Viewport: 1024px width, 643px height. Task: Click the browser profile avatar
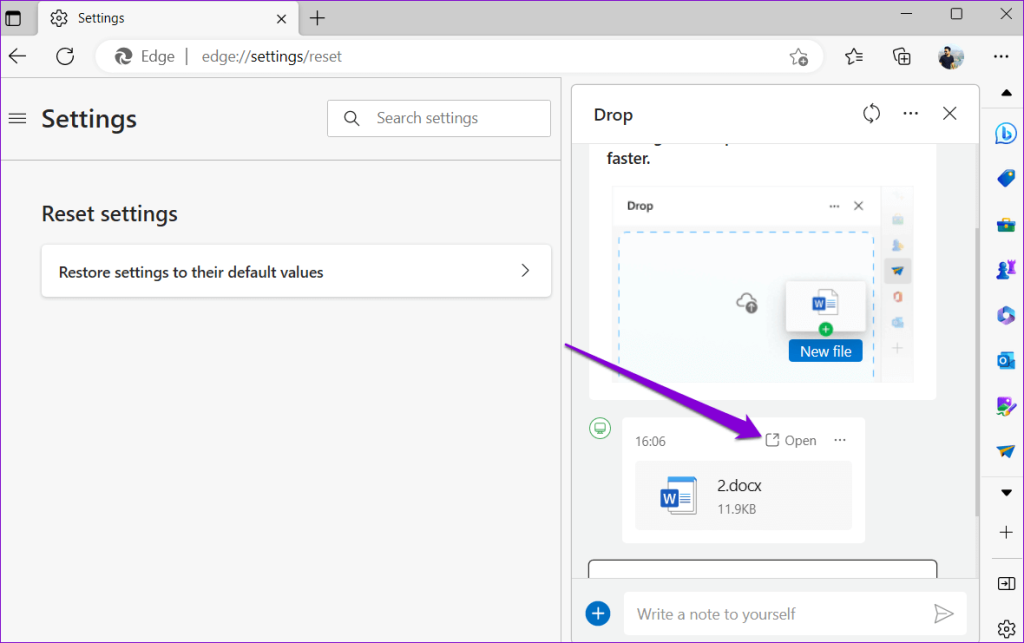tap(951, 57)
